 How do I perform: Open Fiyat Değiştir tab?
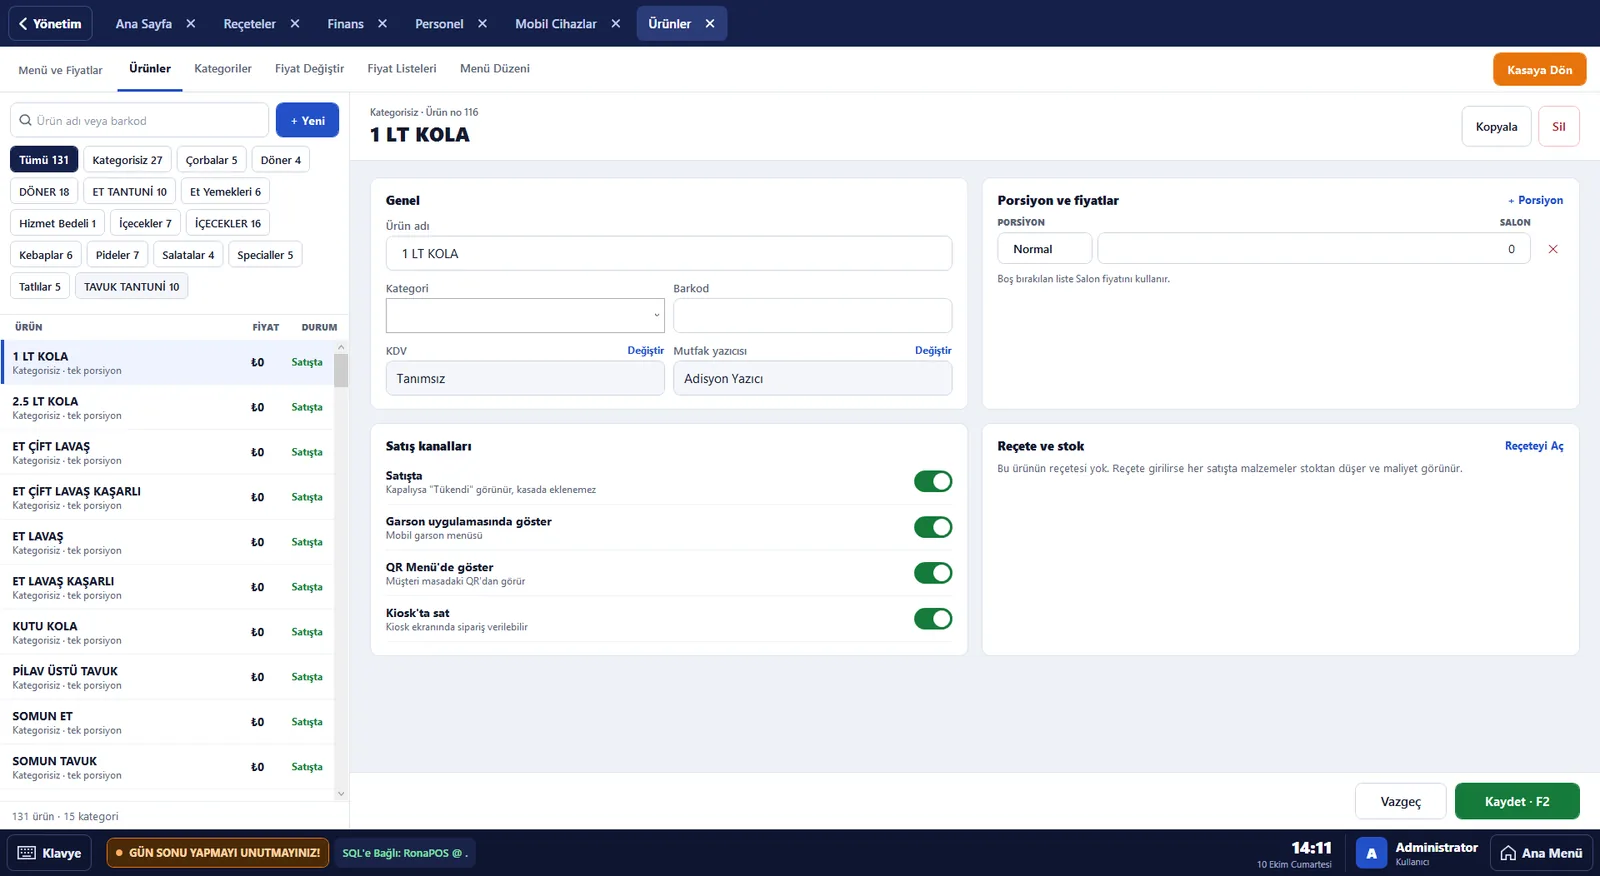[x=309, y=69]
